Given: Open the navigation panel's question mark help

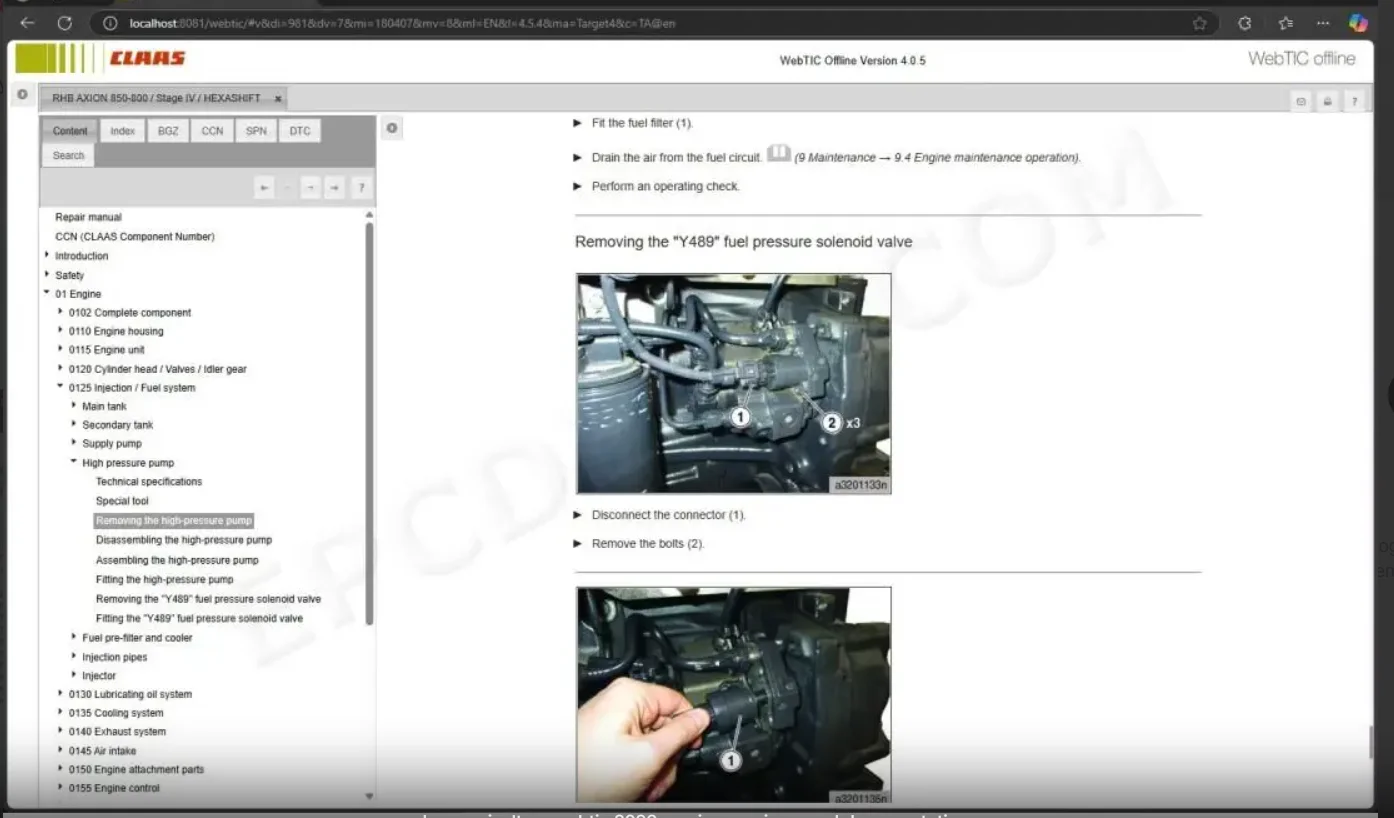Looking at the screenshot, I should [361, 187].
